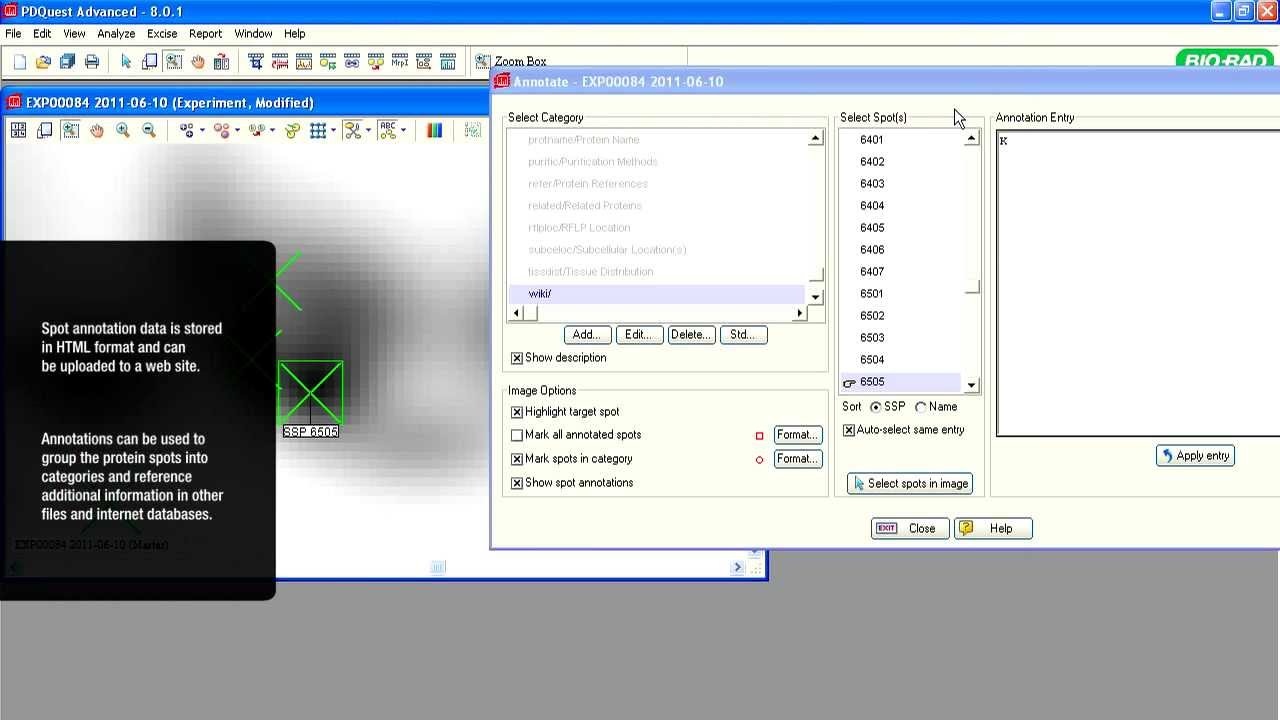This screenshot has width=1280, height=720.
Task: Click the color bars display icon
Action: coord(434,130)
